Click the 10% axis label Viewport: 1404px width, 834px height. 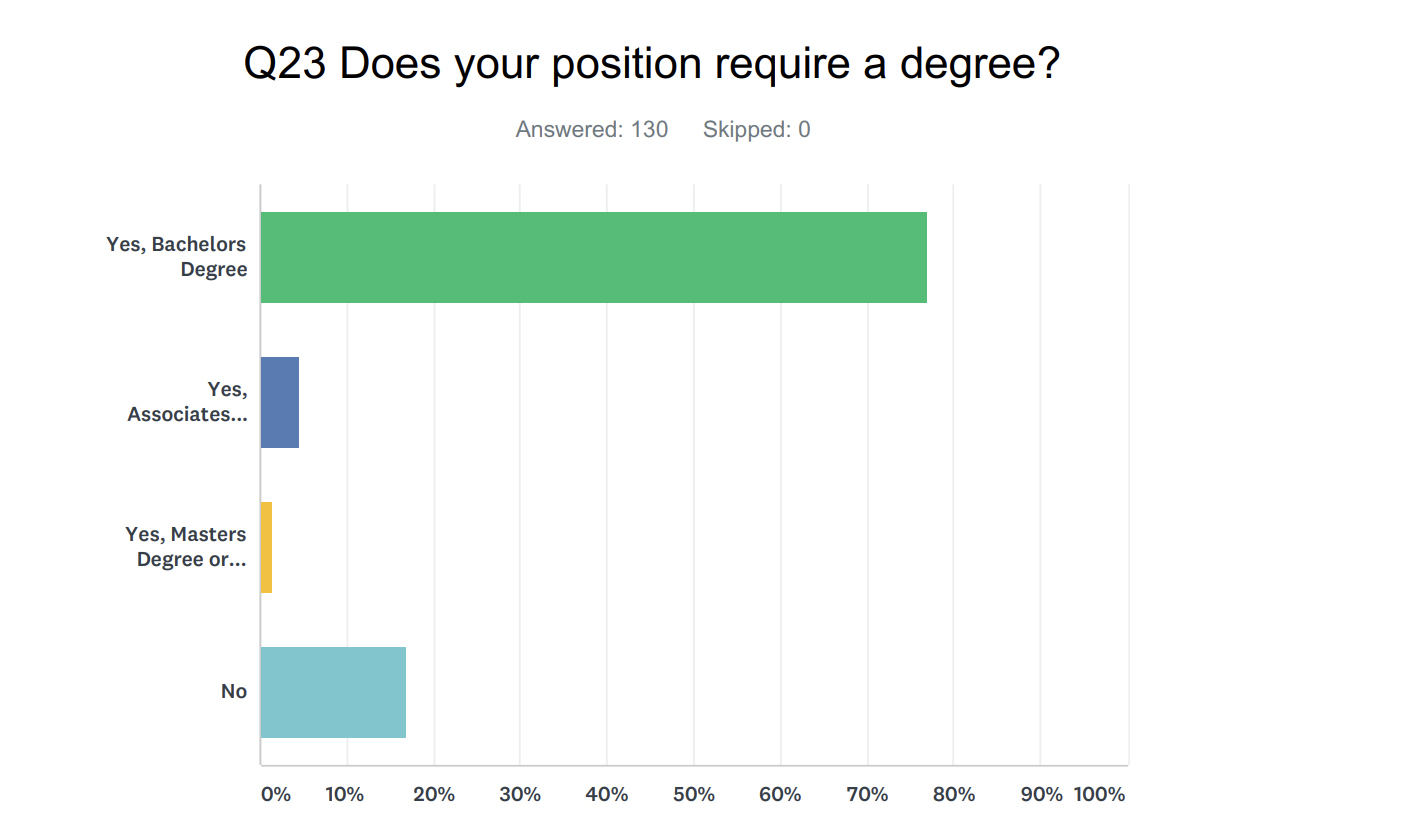344,795
